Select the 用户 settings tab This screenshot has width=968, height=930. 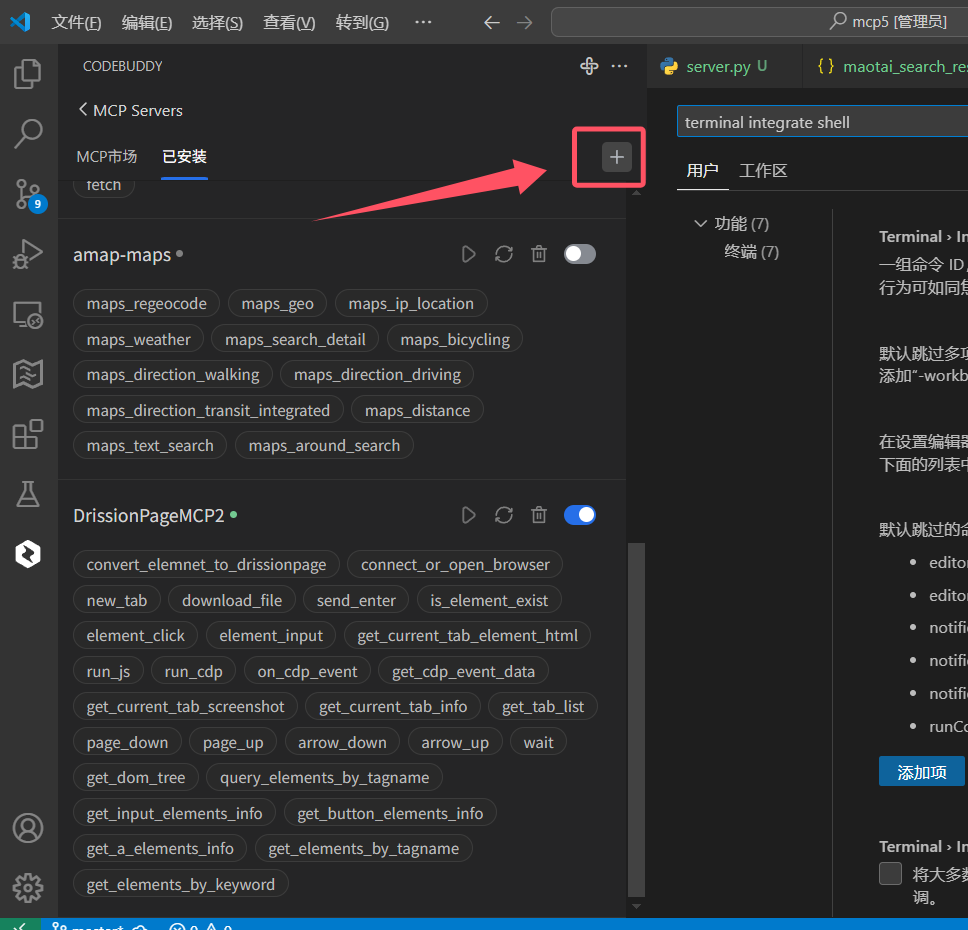tap(703, 170)
